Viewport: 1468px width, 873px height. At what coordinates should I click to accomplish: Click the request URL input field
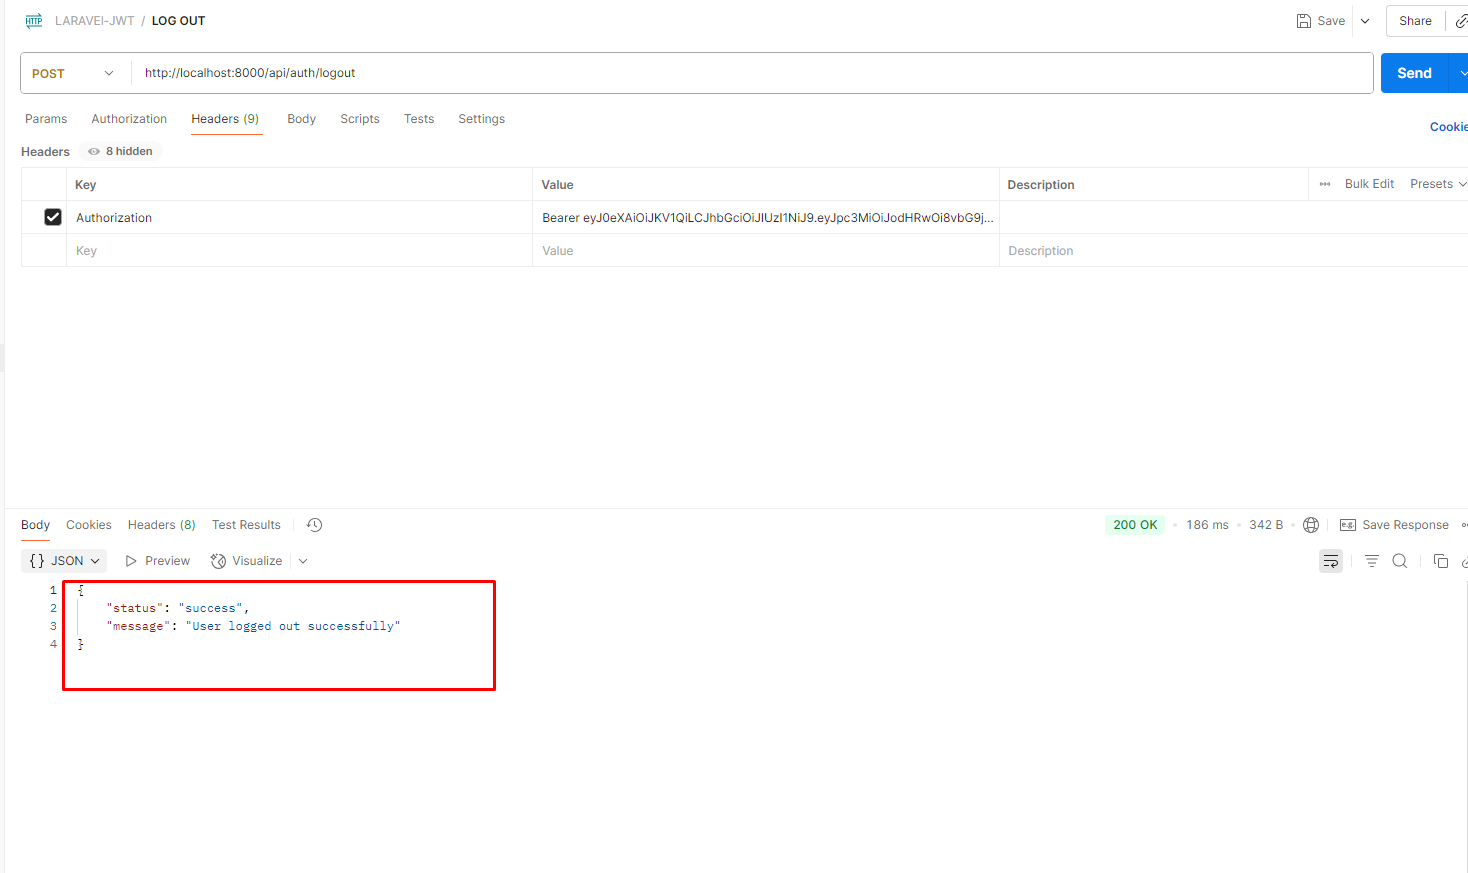point(750,73)
